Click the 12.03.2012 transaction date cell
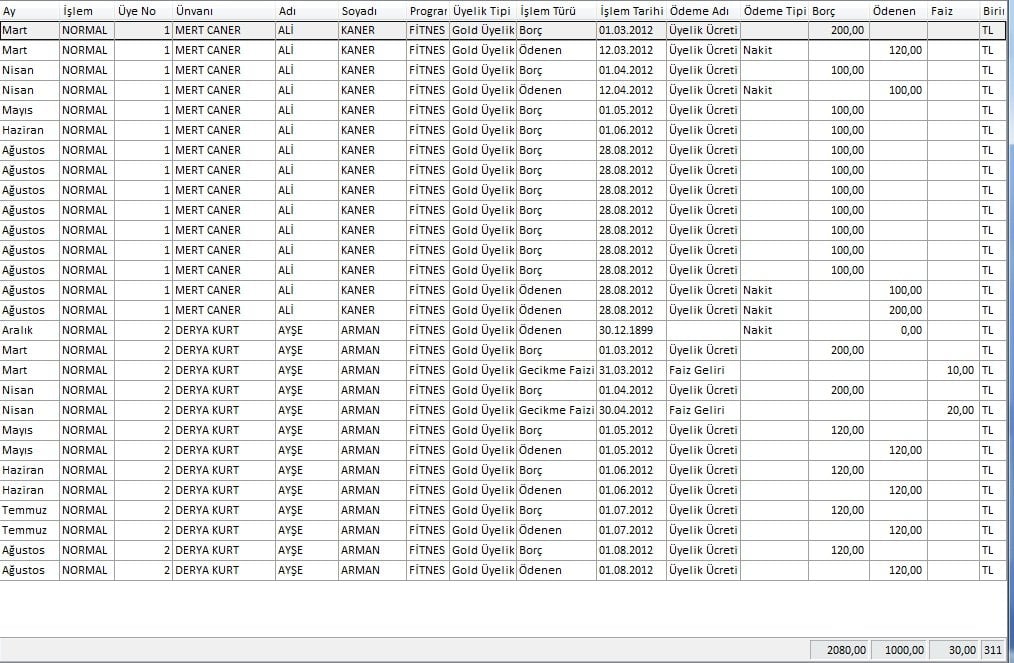 tap(630, 50)
